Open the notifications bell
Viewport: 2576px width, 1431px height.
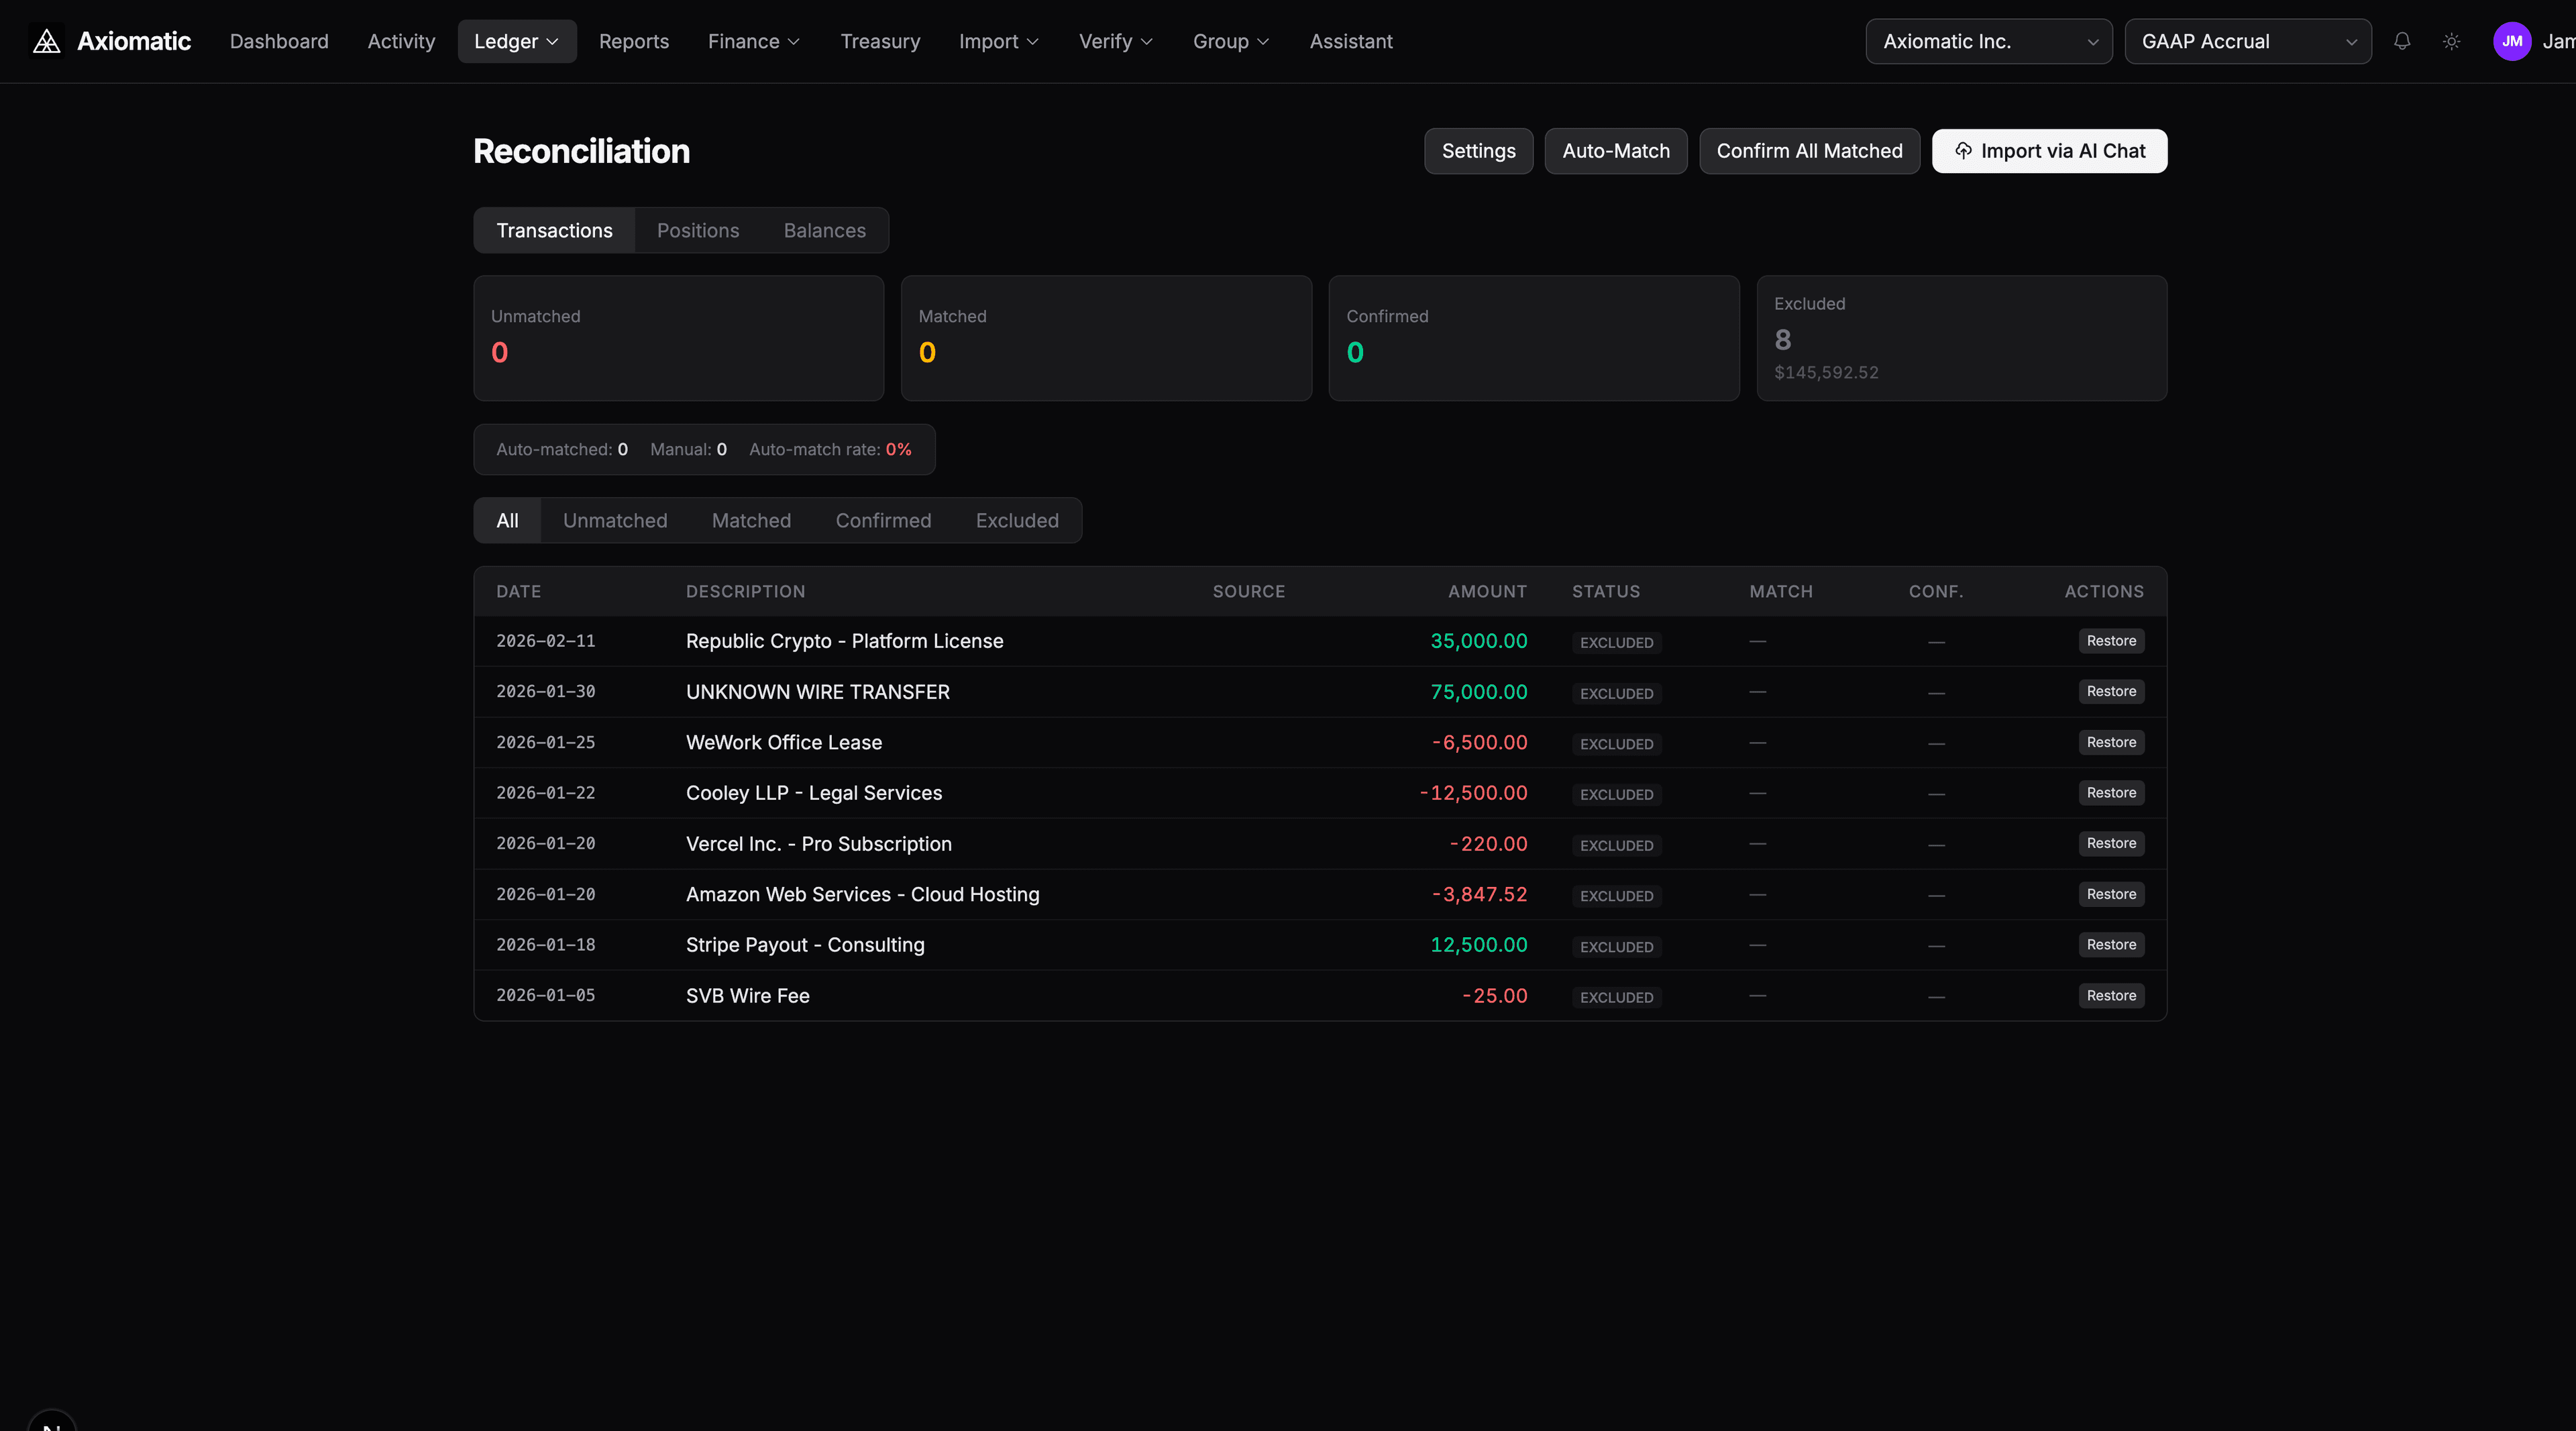coord(2402,41)
